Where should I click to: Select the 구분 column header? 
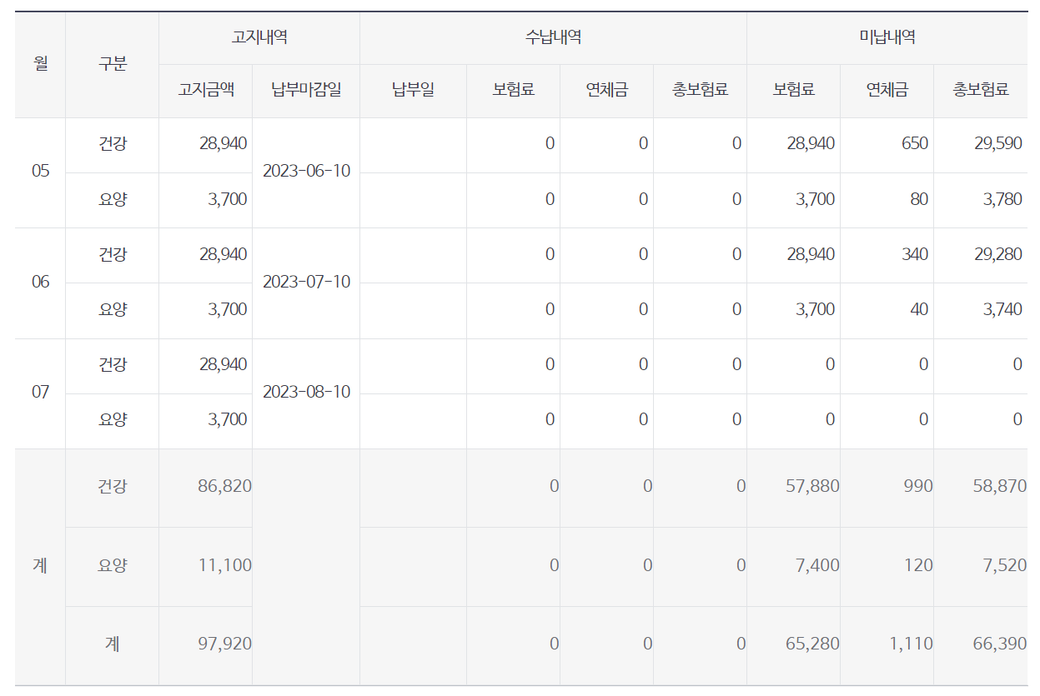click(112, 64)
